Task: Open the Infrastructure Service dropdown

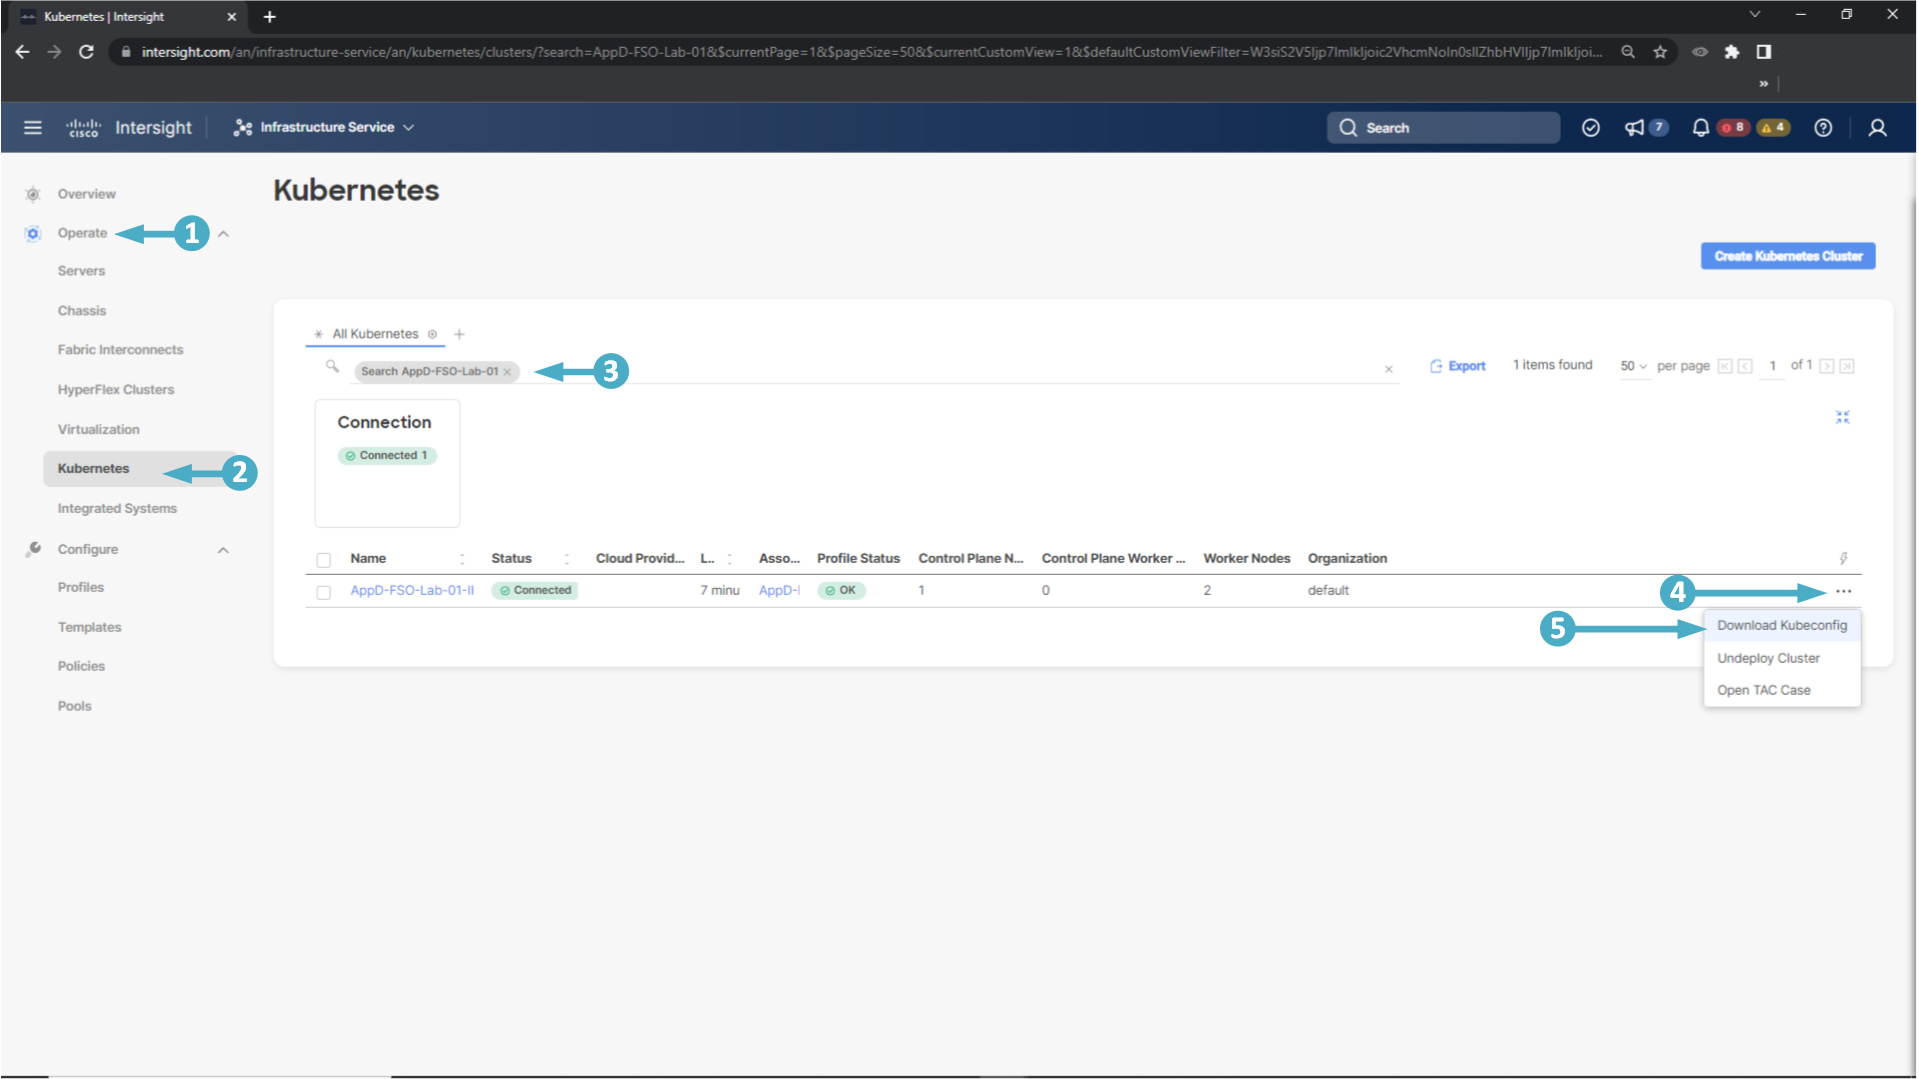Action: 324,128
